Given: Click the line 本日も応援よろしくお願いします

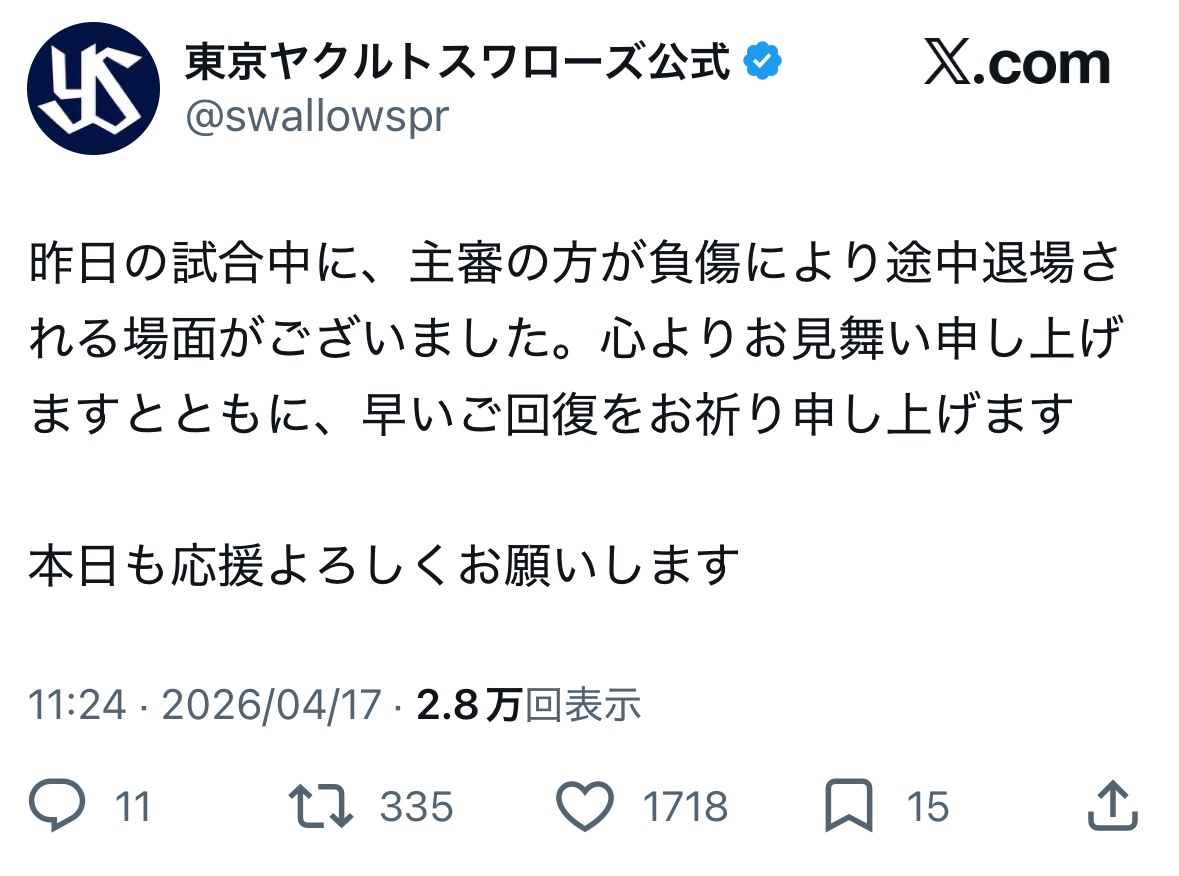Looking at the screenshot, I should [383, 567].
